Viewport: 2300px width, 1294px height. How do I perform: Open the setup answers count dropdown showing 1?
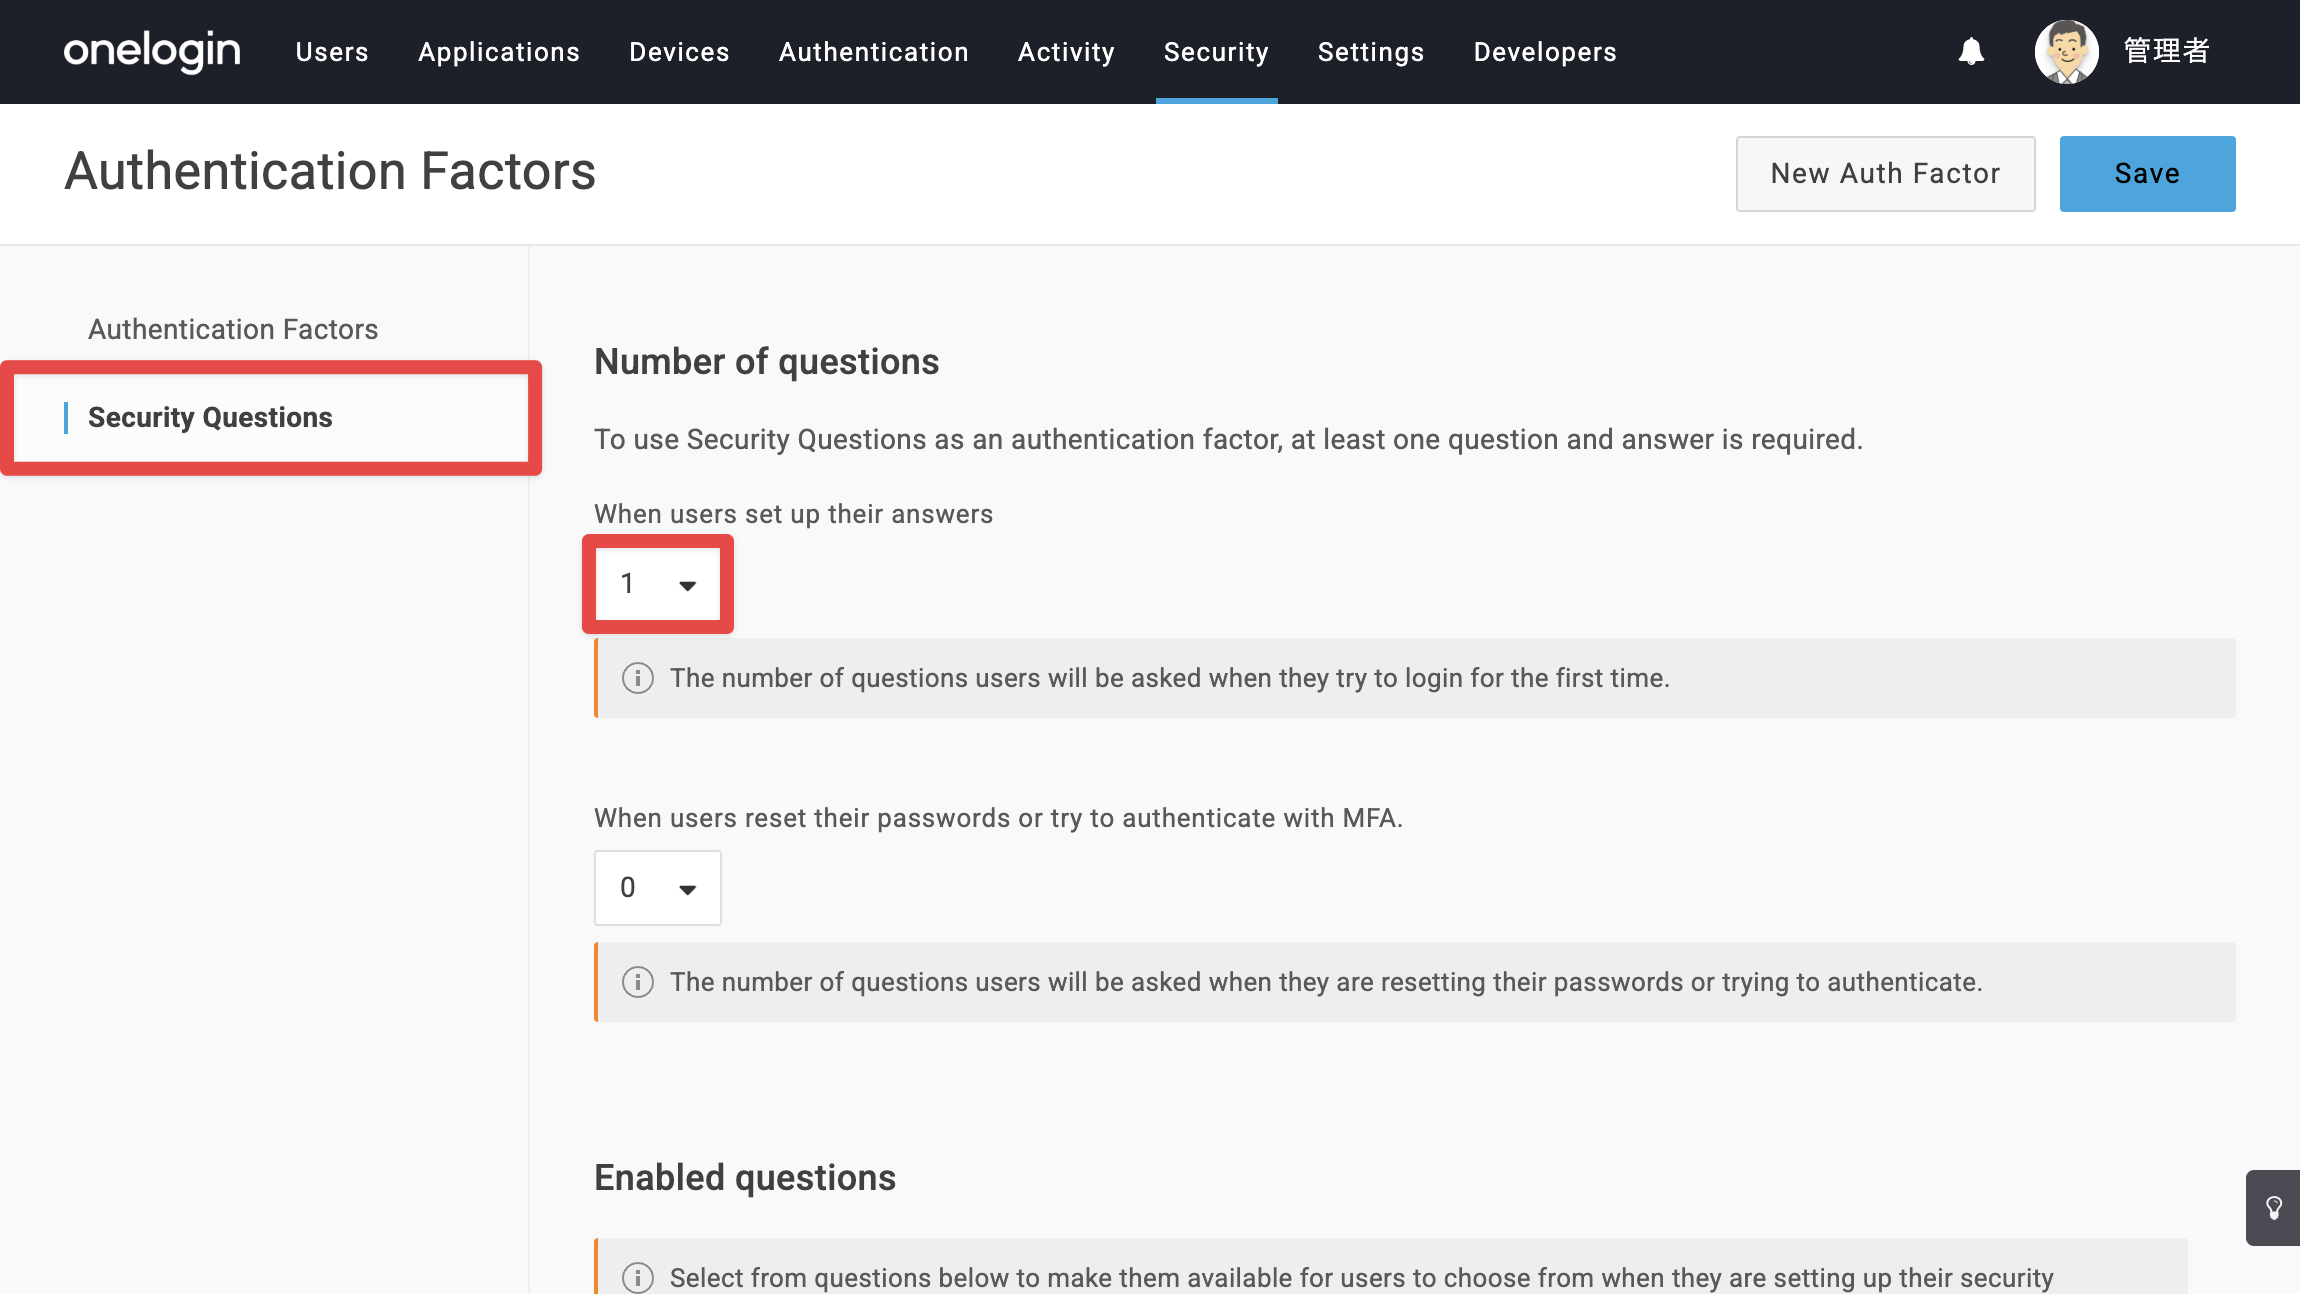click(x=658, y=584)
